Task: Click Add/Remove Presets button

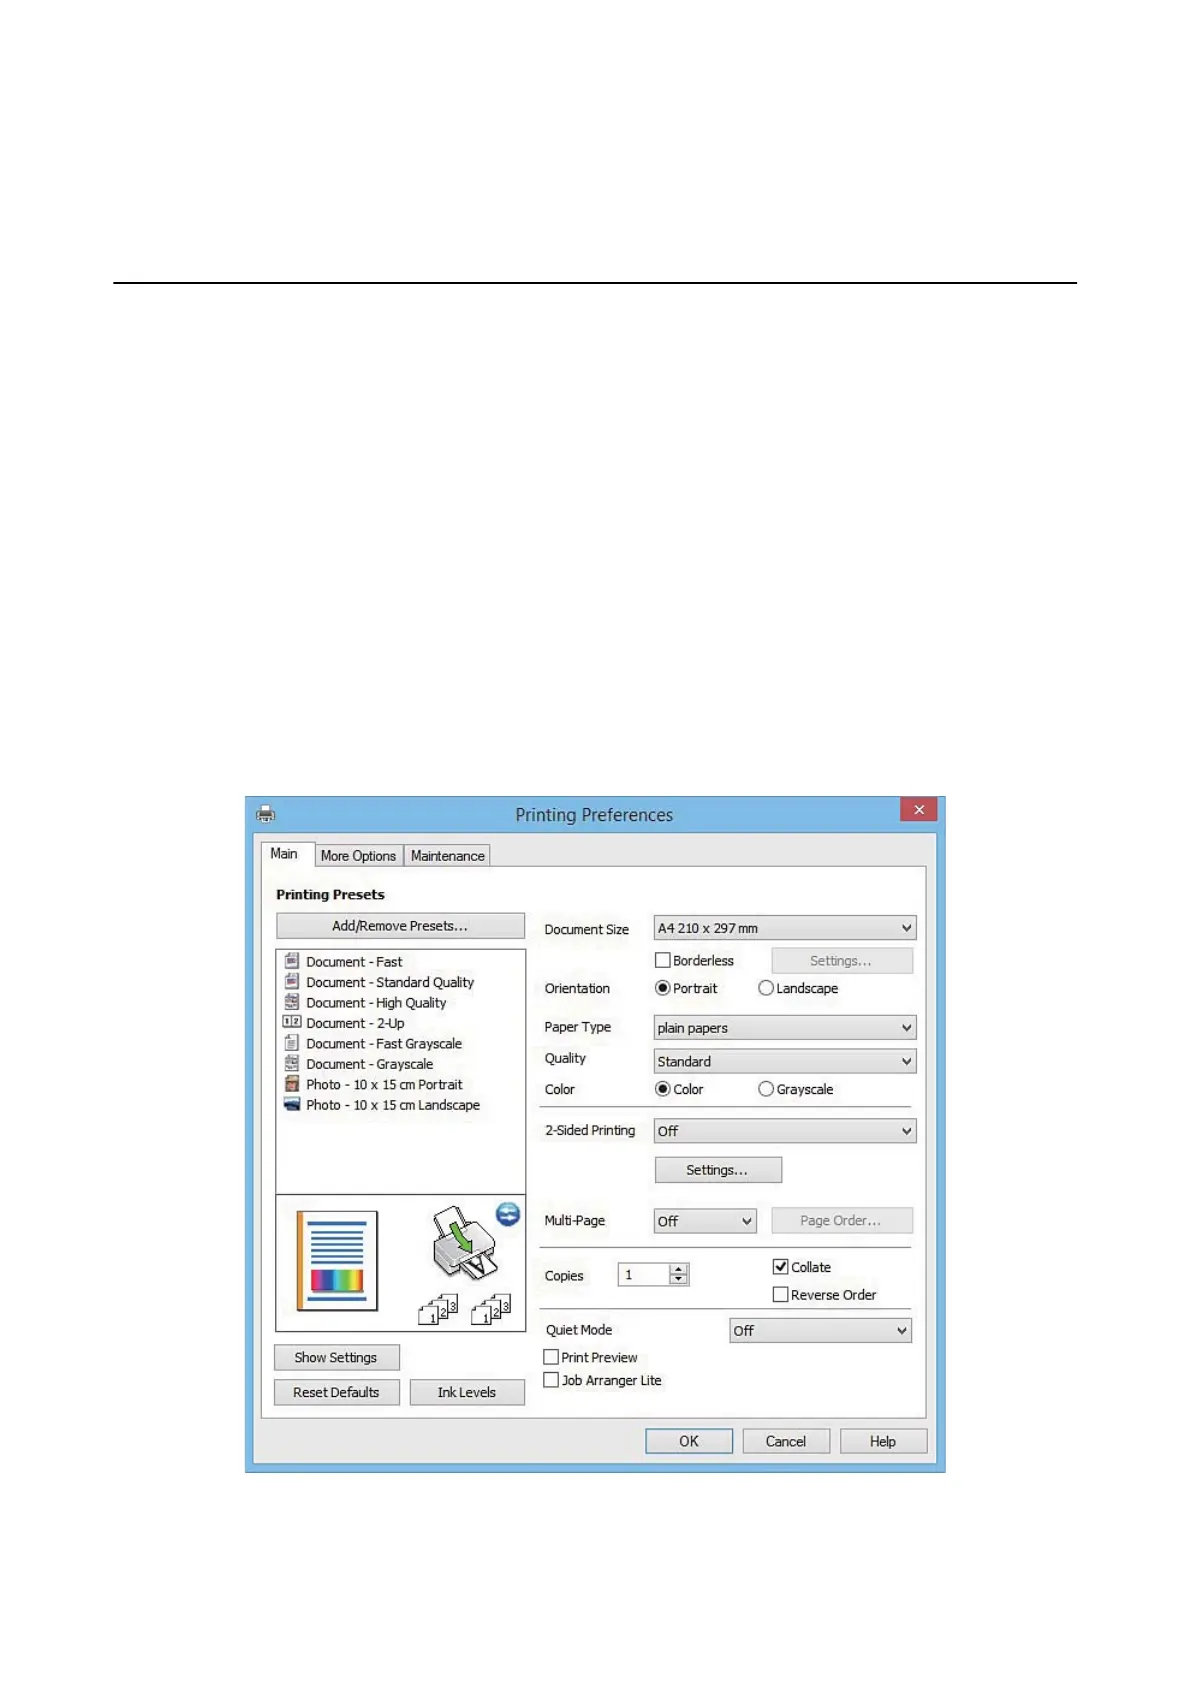Action: click(x=400, y=926)
